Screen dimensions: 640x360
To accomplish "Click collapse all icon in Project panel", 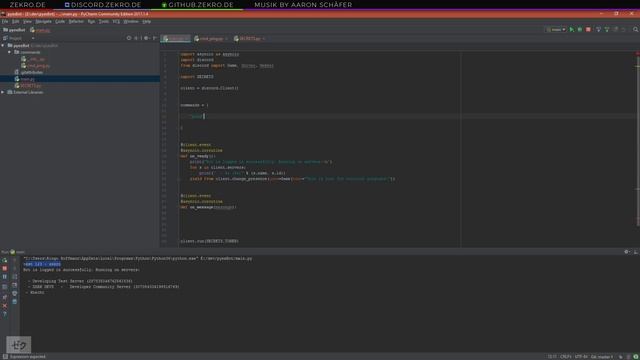I will click(136, 38).
